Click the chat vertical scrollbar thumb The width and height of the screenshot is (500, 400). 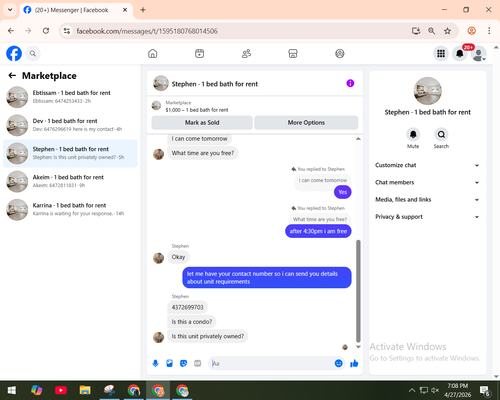(x=358, y=291)
